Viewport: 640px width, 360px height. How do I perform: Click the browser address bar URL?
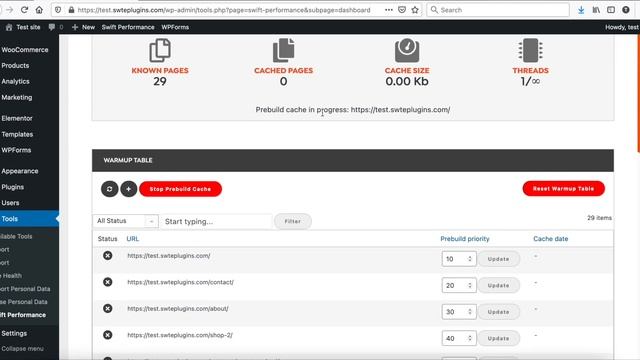224,10
